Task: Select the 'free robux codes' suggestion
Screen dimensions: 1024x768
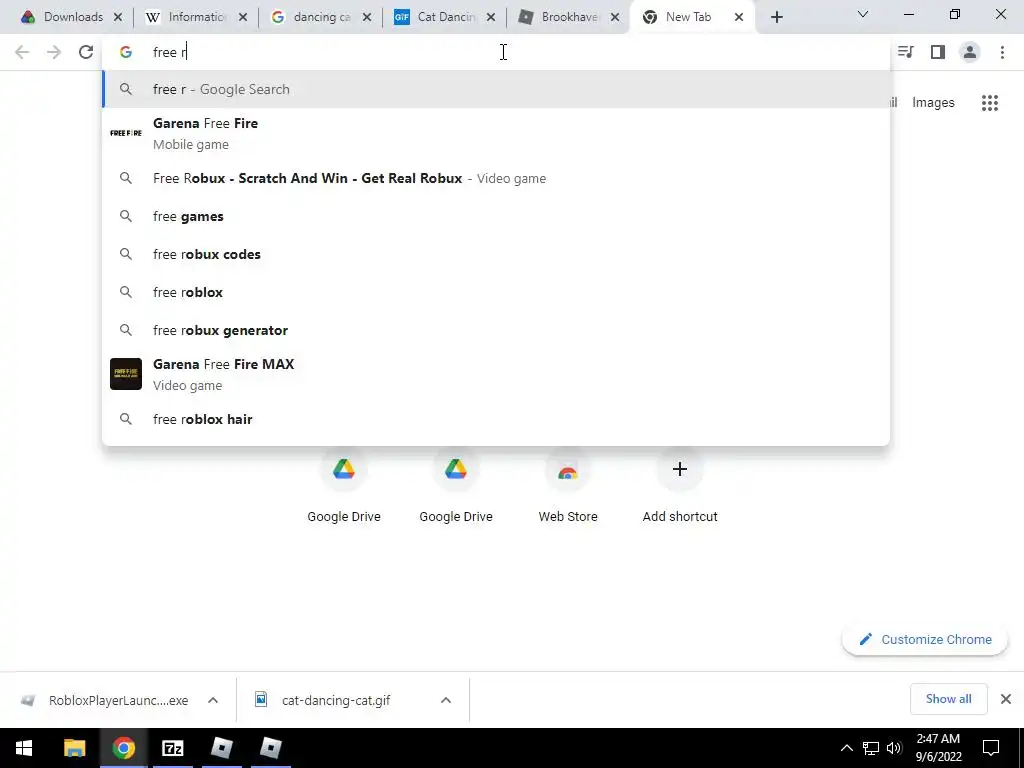Action: (496, 254)
